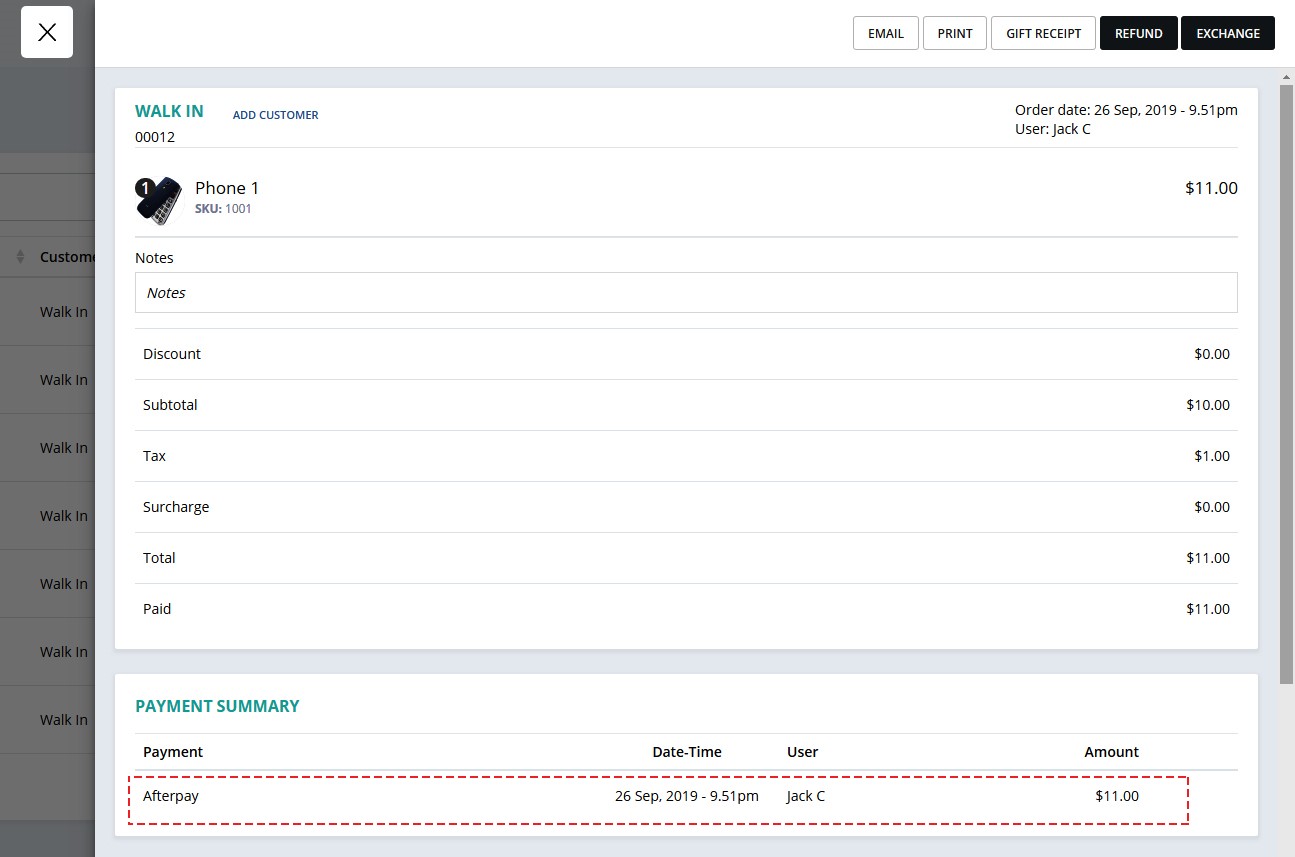Click ADD CUSTOMER link
The height and width of the screenshot is (857, 1295).
pos(275,115)
